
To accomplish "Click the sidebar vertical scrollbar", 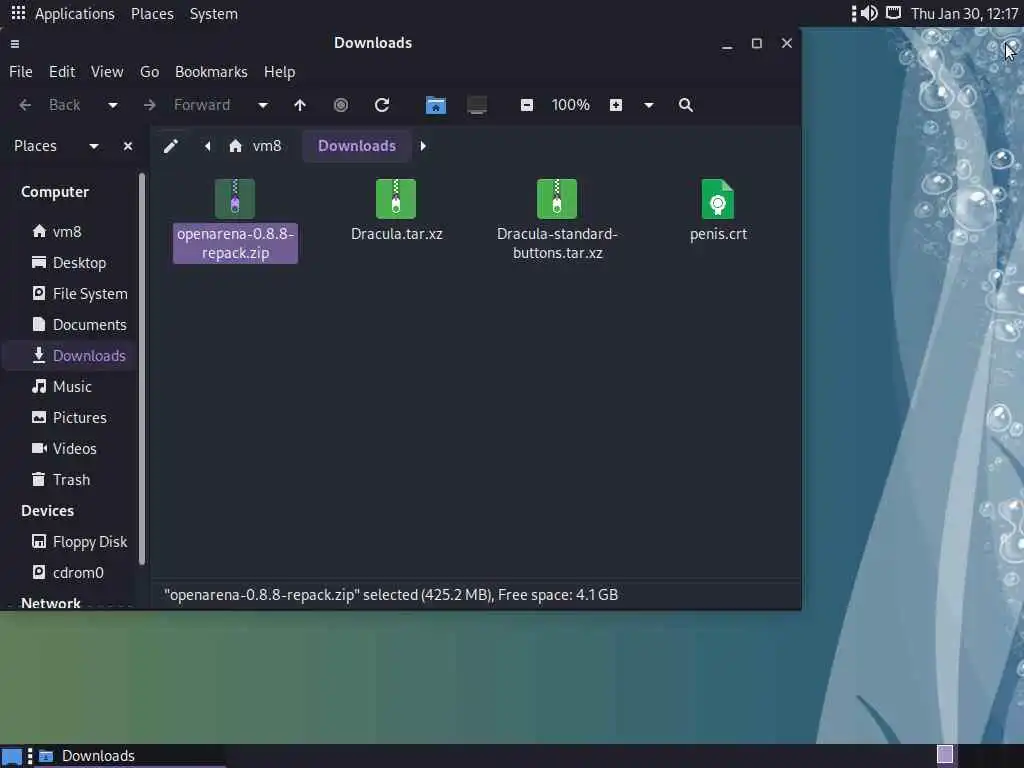I will (x=142, y=369).
